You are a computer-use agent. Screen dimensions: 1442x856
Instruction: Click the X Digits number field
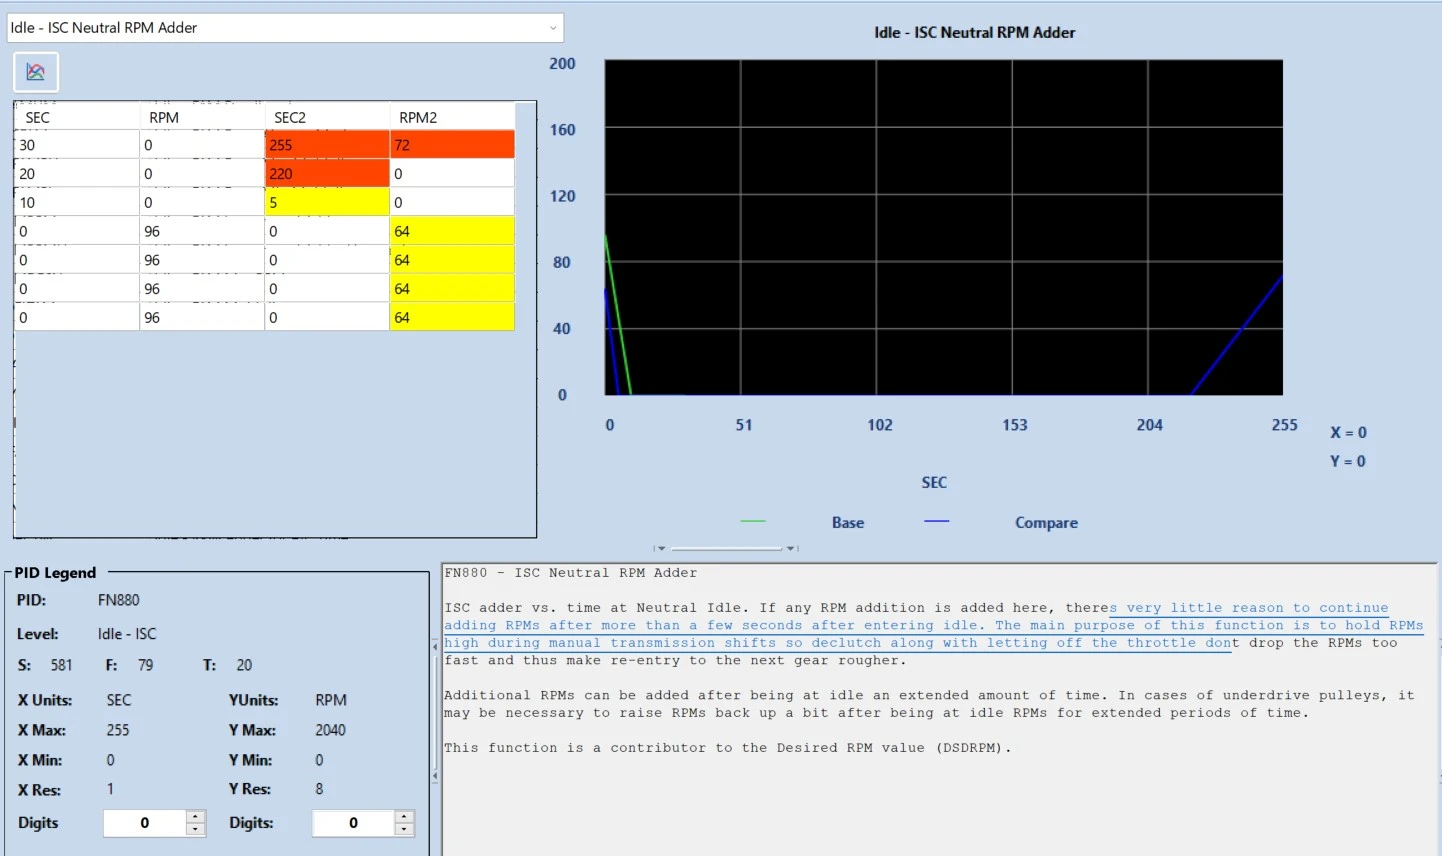coord(145,823)
